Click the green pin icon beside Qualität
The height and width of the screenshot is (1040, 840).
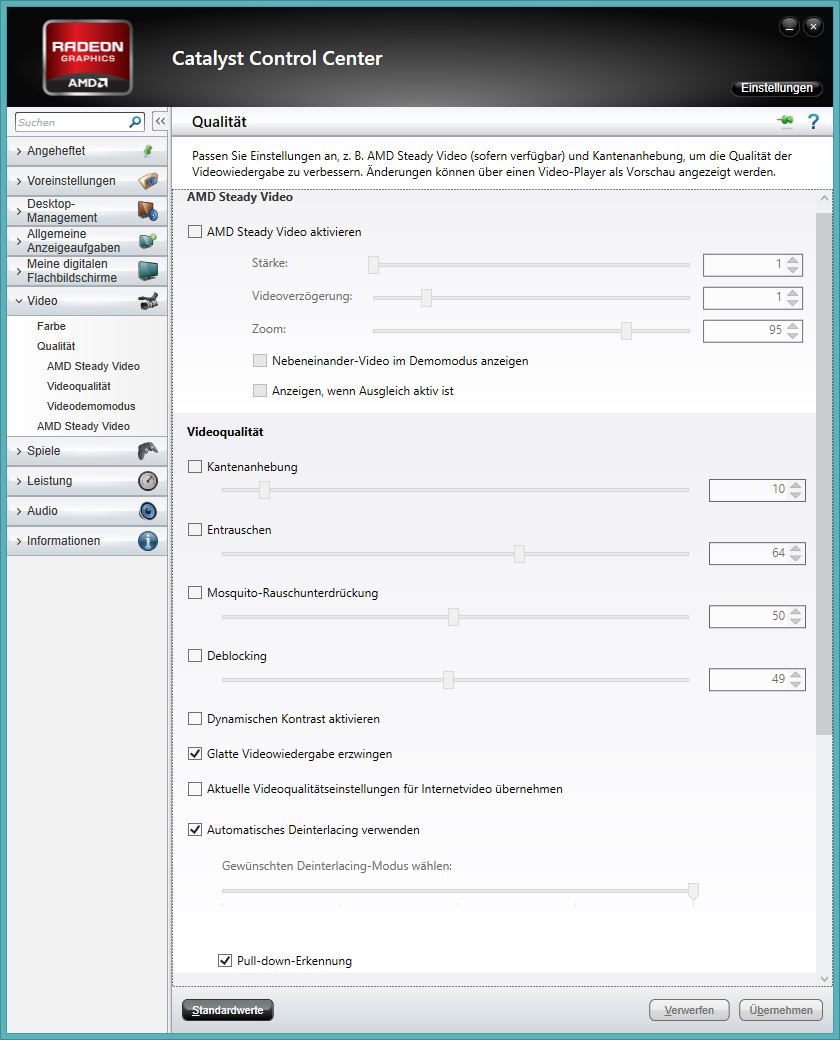point(786,121)
